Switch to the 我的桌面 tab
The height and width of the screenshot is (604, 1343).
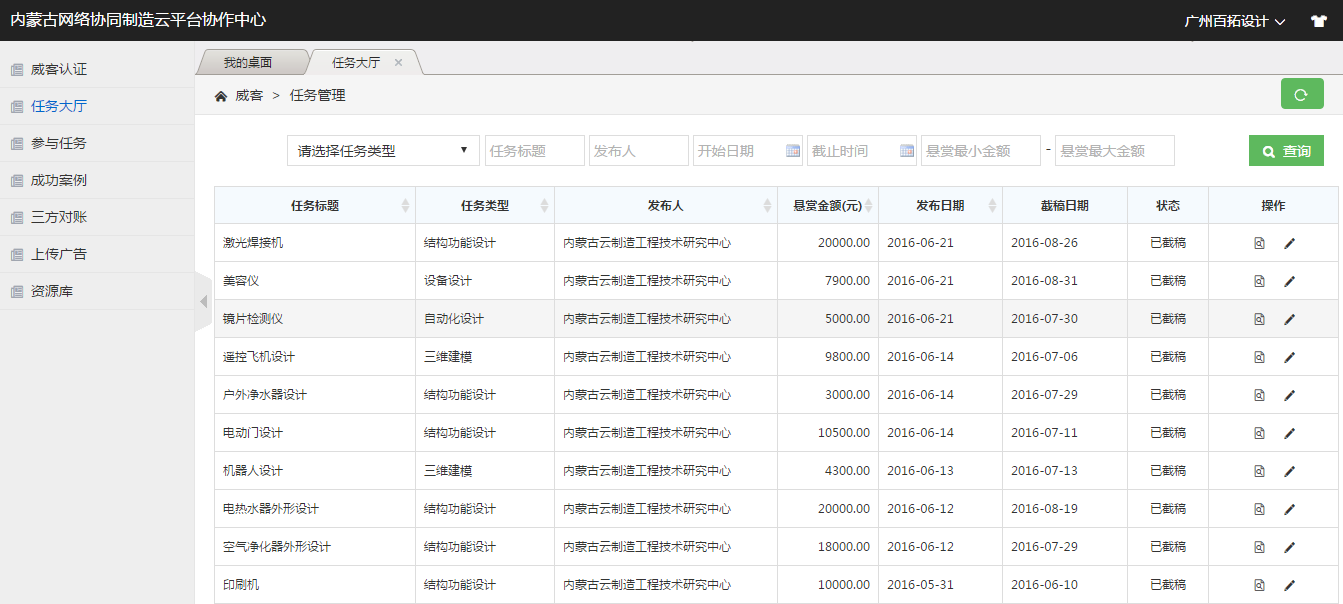tap(247, 62)
